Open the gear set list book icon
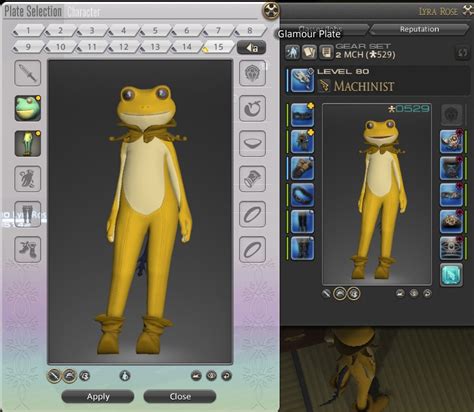Screen dimensions: 474x412 pos(327,52)
